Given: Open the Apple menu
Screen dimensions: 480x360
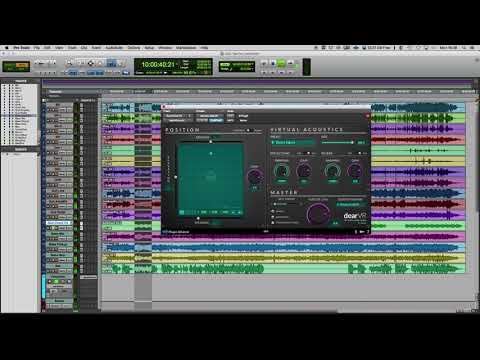Looking at the screenshot, I should (x=6, y=48).
